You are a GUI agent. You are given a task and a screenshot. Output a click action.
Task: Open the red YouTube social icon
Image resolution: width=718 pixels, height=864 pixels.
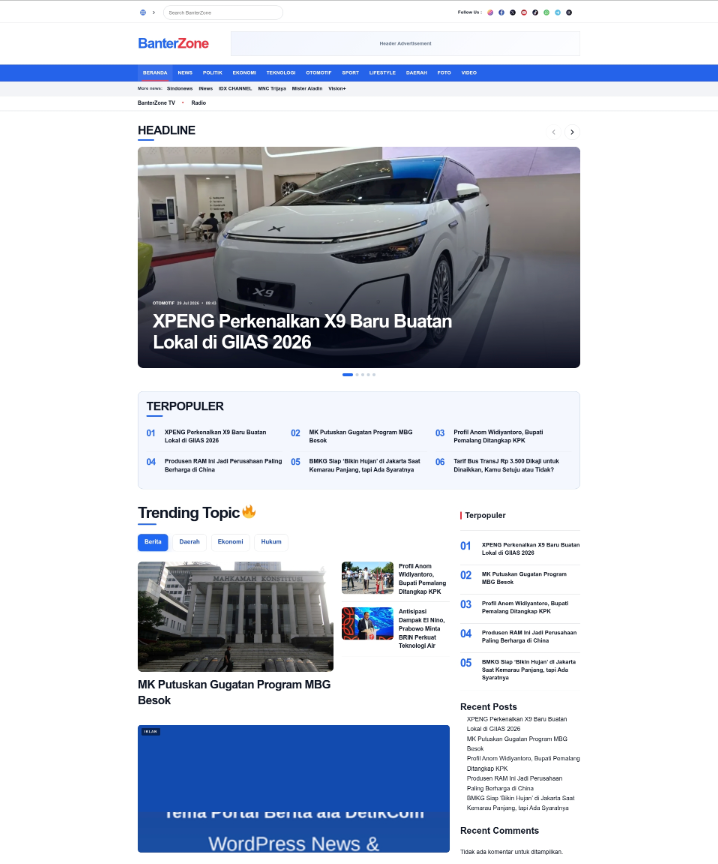coord(524,12)
